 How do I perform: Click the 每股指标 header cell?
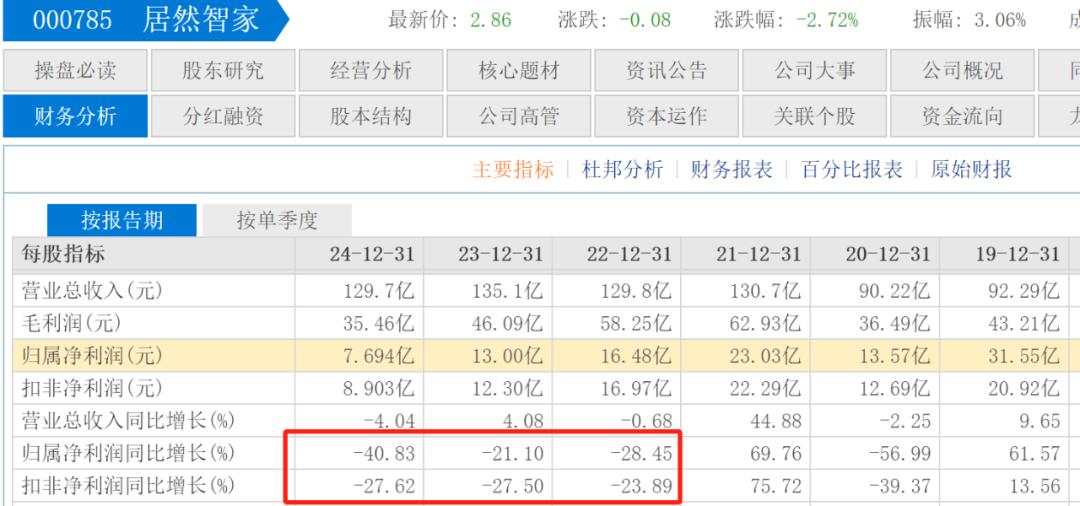(x=154, y=254)
